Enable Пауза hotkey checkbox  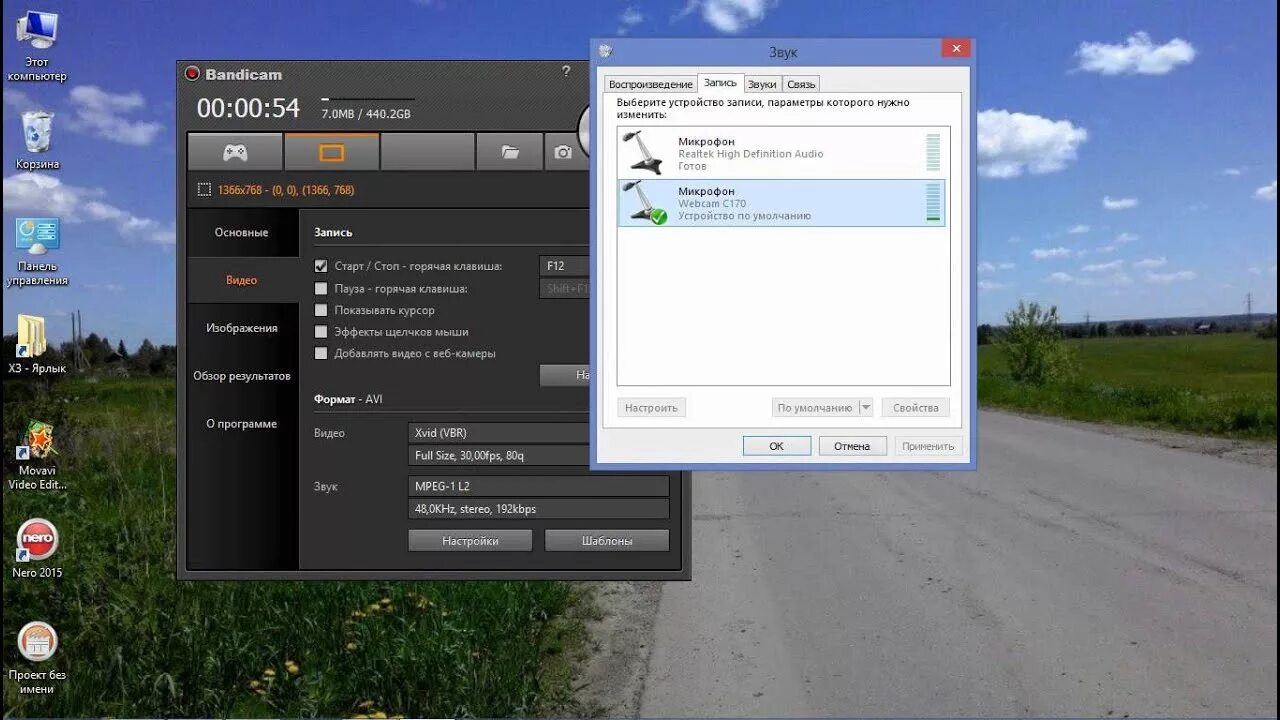pos(321,288)
